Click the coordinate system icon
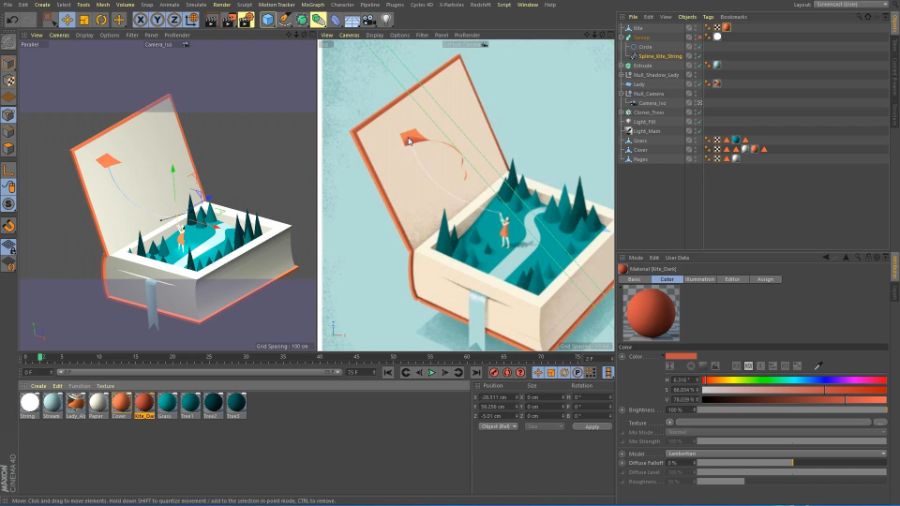The width and height of the screenshot is (900, 506). 192,20
